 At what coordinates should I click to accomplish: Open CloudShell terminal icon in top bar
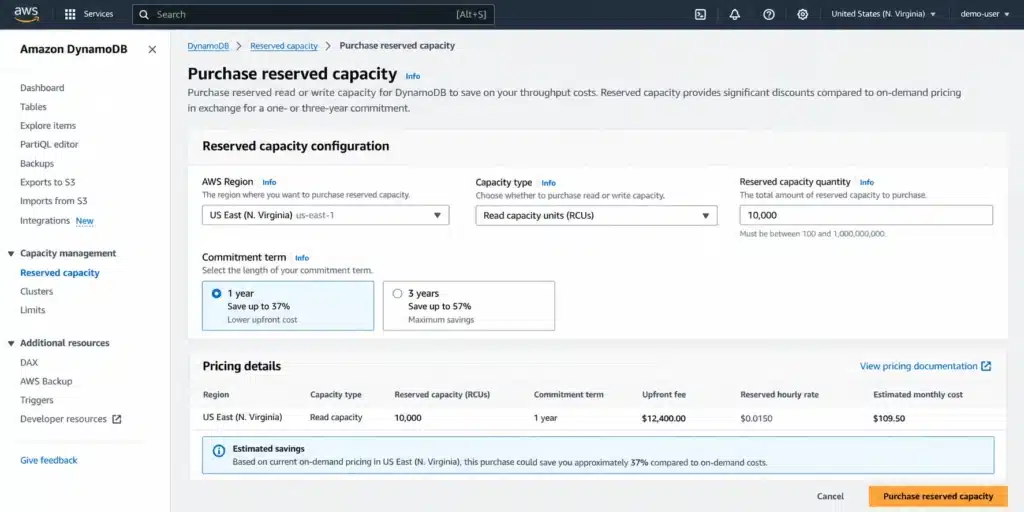tap(700, 14)
